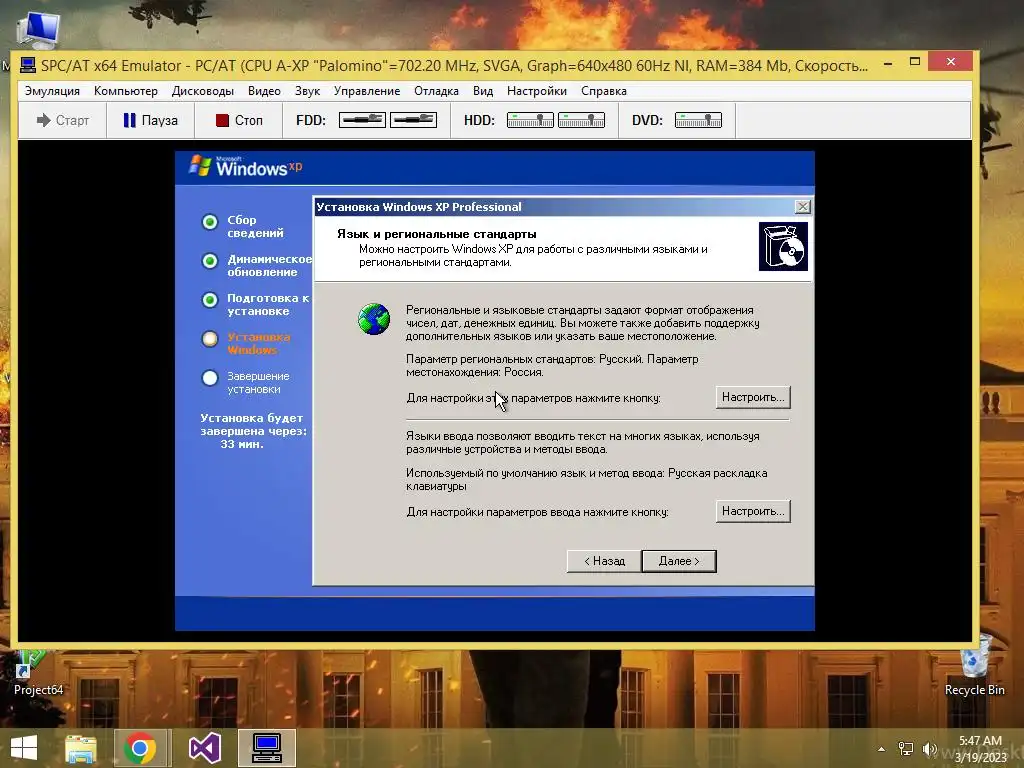This screenshot has width=1024, height=768.
Task: Open the Windows Start button
Action: (x=24, y=748)
